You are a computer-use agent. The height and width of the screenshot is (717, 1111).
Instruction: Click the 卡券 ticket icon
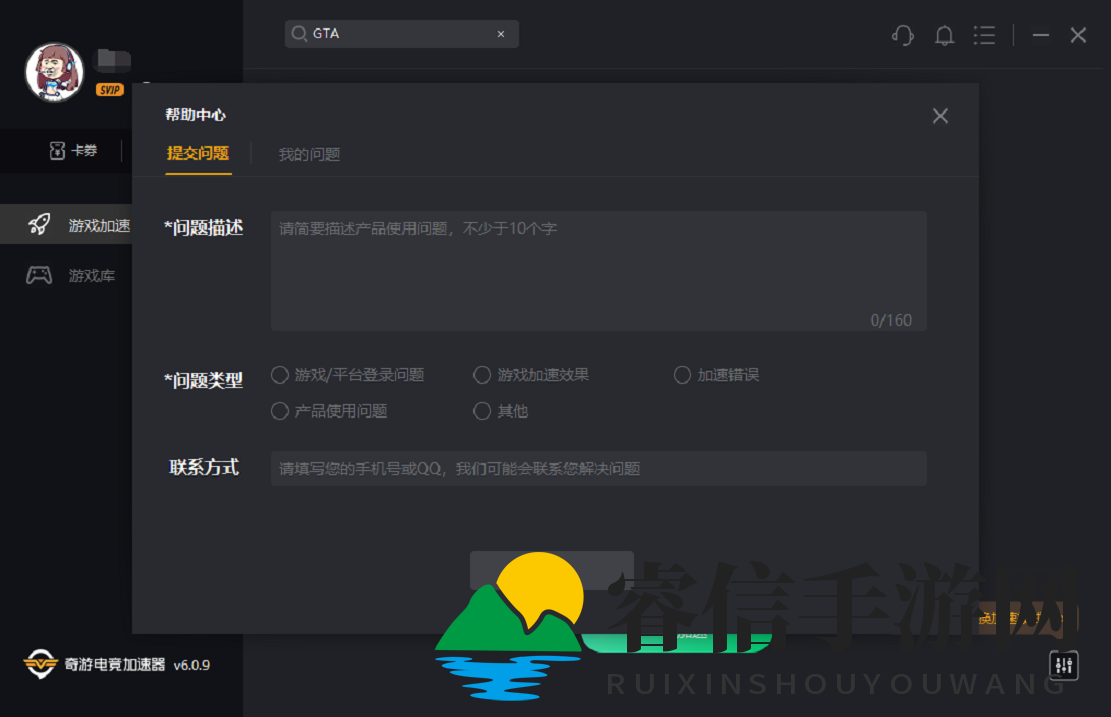pos(57,150)
